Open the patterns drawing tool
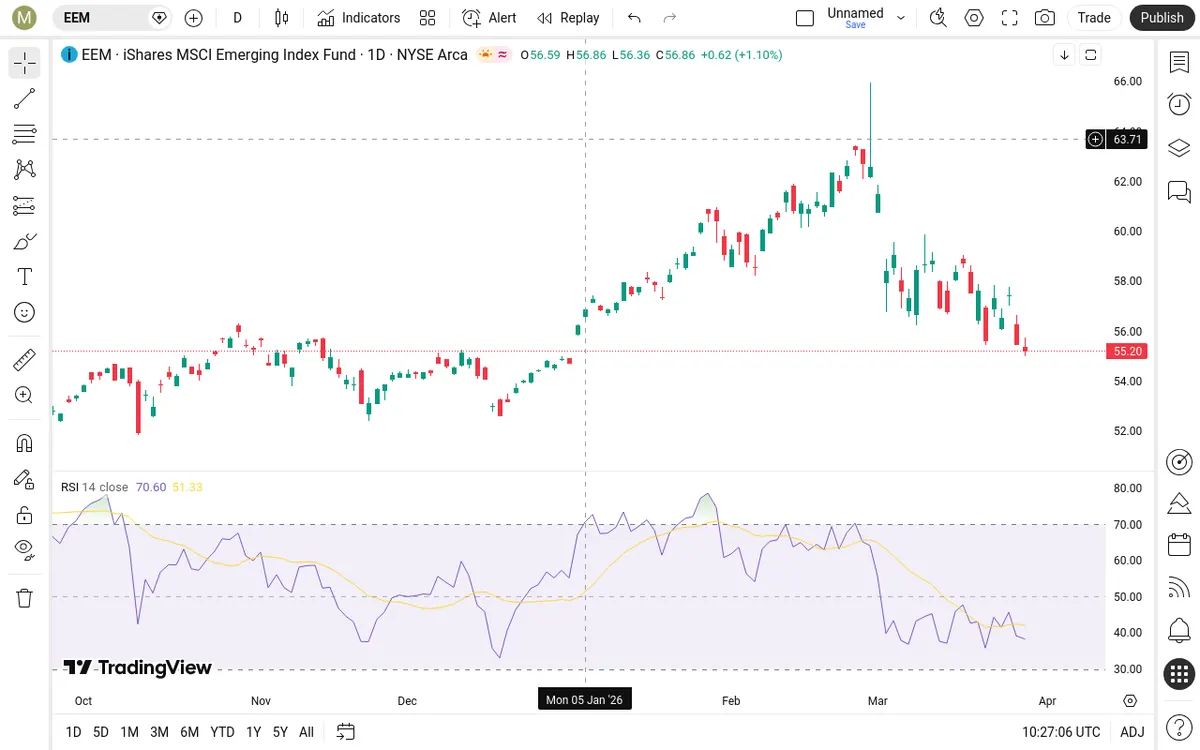 click(25, 170)
